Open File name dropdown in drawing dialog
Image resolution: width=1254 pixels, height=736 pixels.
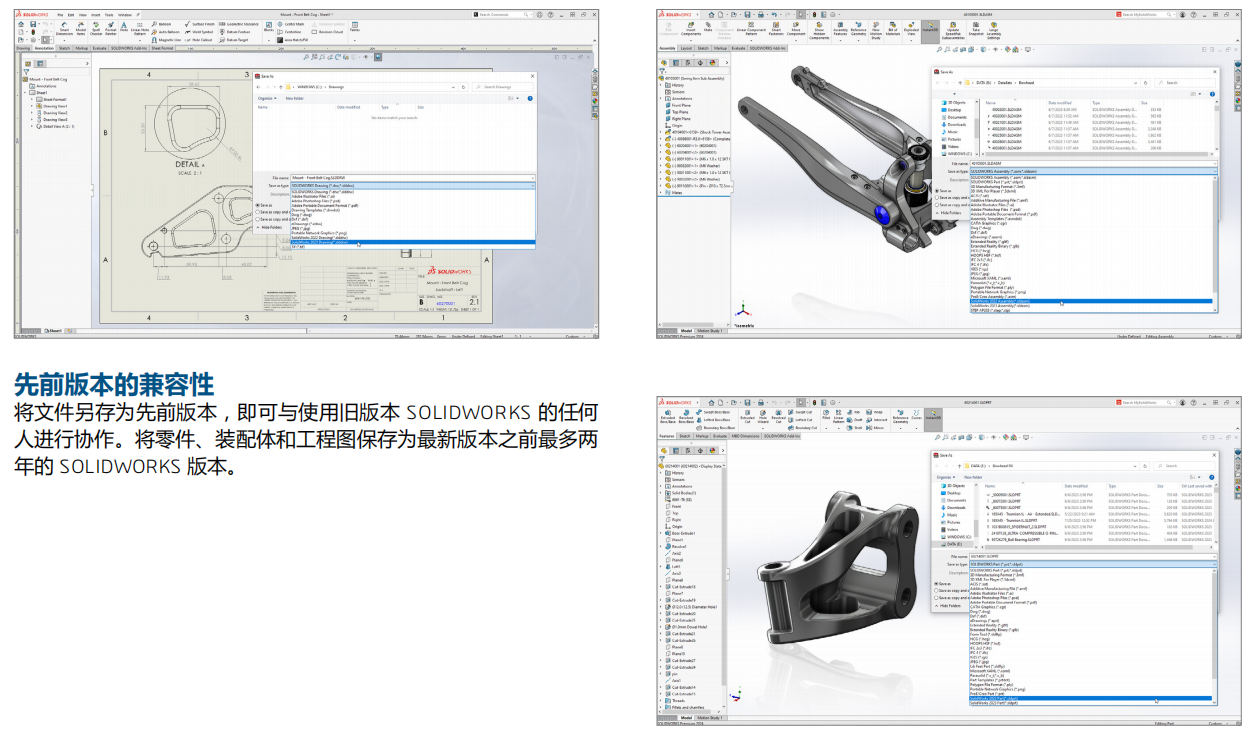click(532, 178)
